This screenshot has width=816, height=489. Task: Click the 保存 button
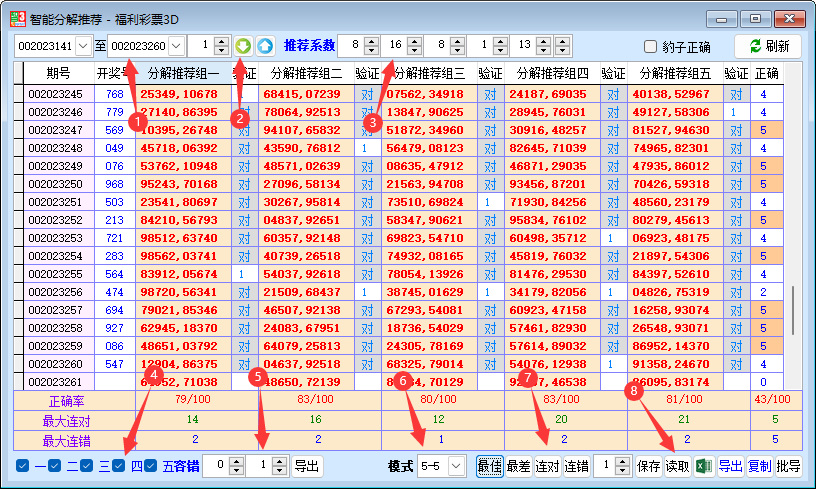[648, 466]
